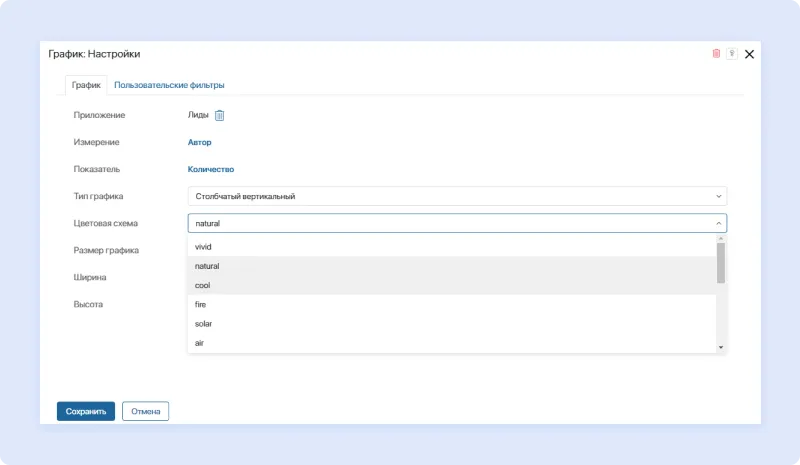
Task: Click the pin icon in dialog header
Action: click(x=732, y=54)
